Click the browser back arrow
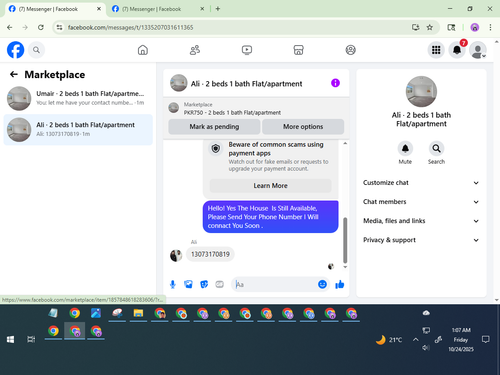This screenshot has width=500, height=375. 10,27
